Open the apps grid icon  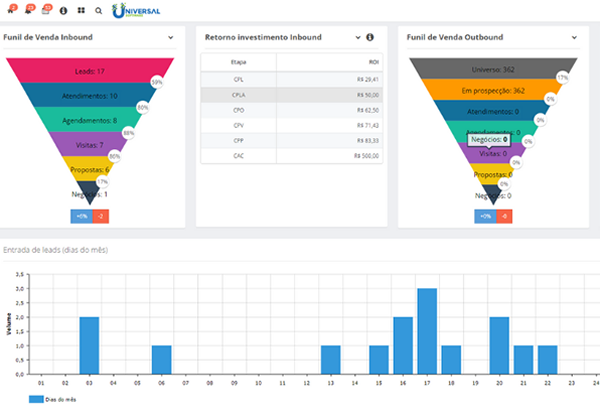81,10
